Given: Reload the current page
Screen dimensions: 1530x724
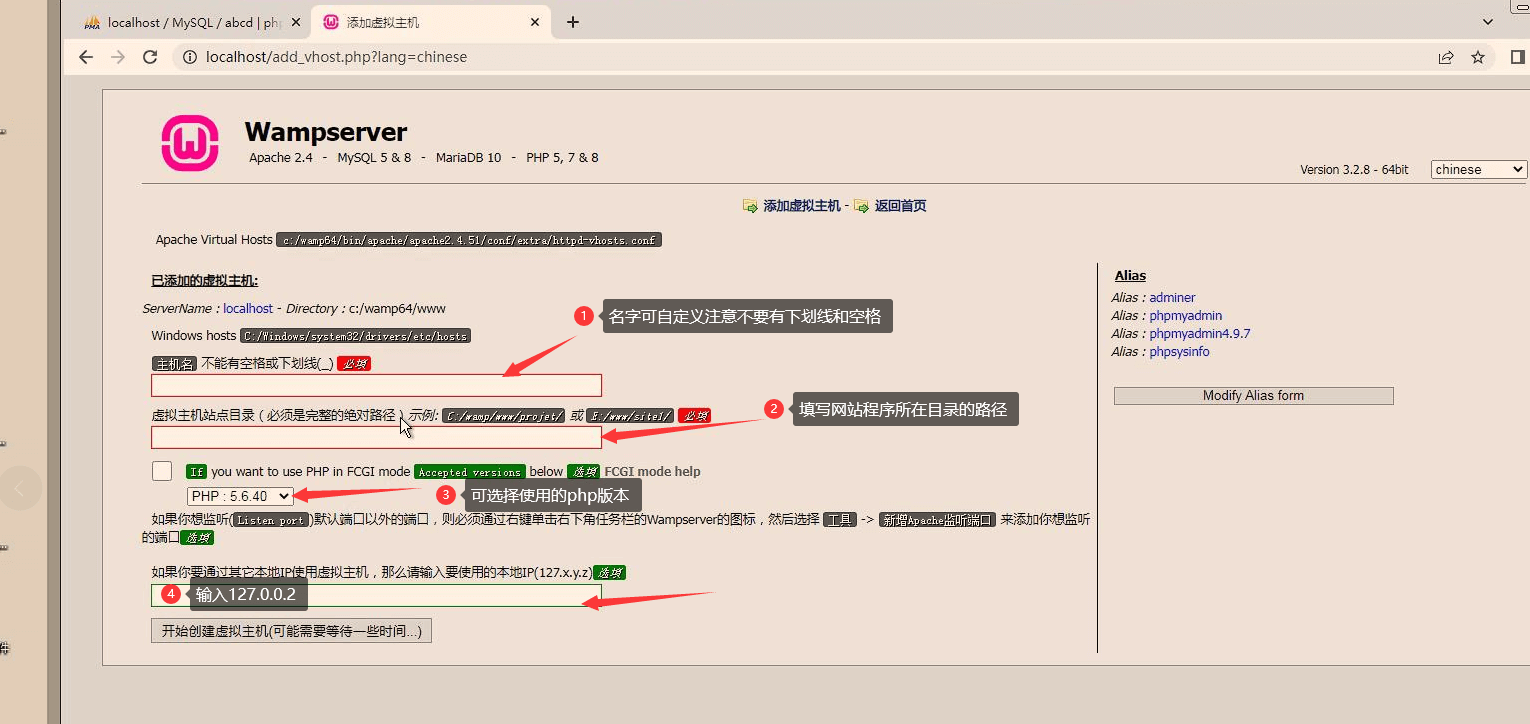Looking at the screenshot, I should [x=150, y=57].
